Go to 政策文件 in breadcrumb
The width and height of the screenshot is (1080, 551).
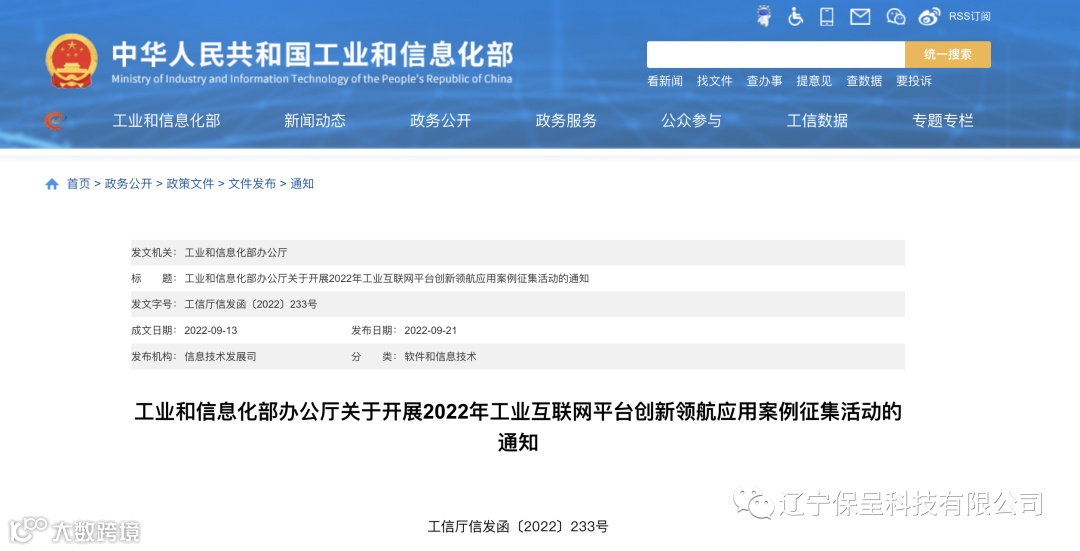pos(190,184)
